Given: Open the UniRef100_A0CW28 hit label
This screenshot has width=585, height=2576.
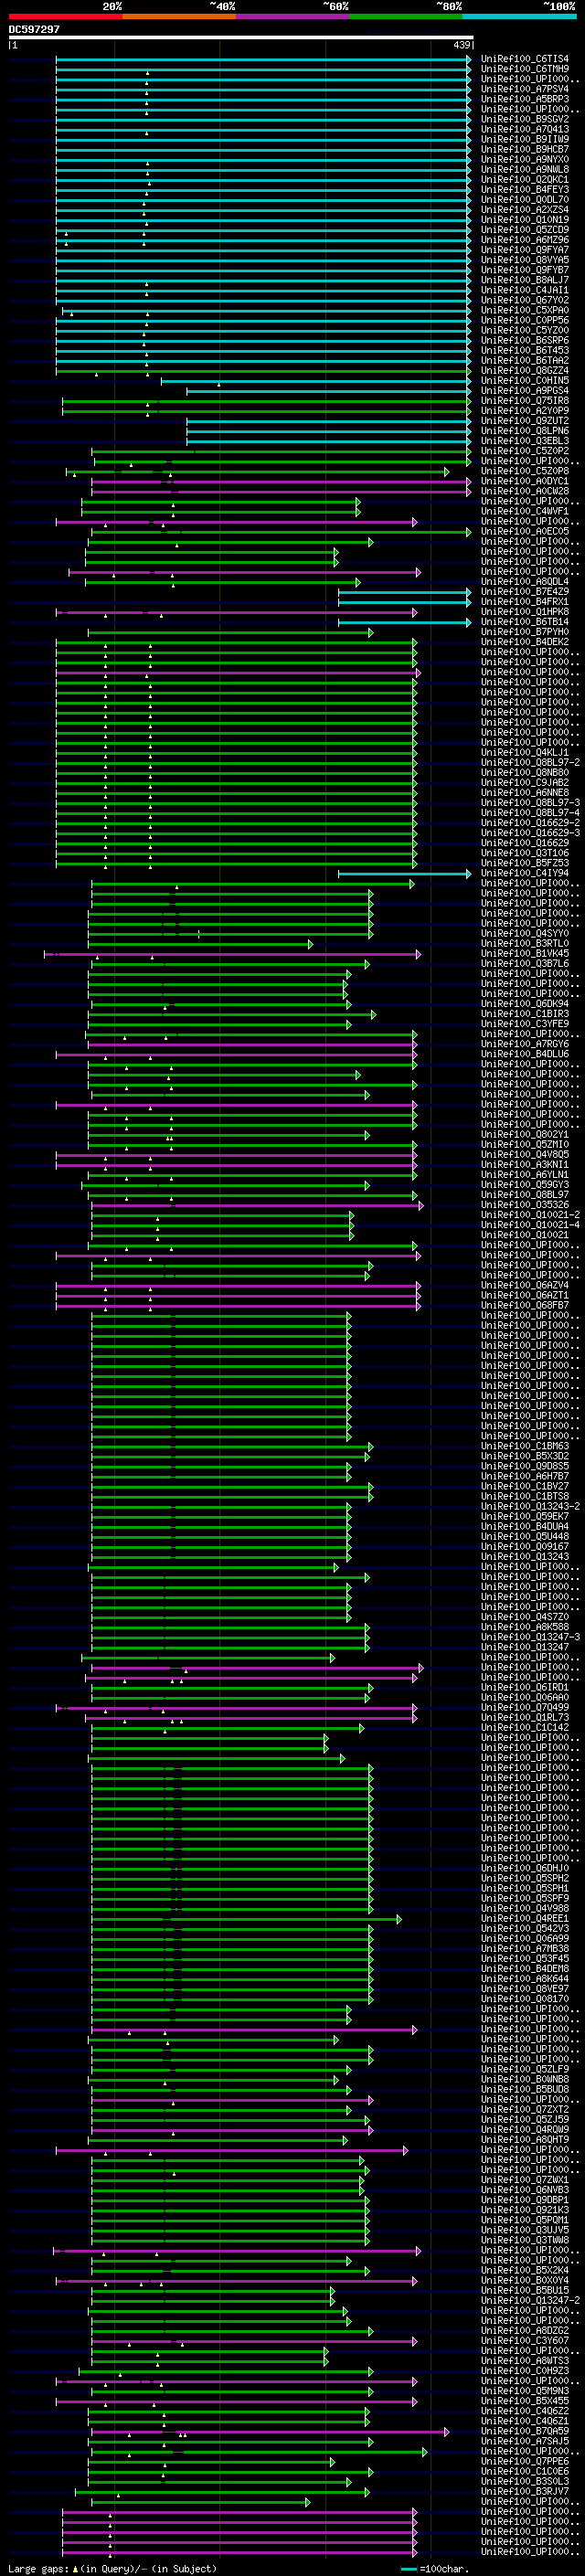Looking at the screenshot, I should pos(525,491).
